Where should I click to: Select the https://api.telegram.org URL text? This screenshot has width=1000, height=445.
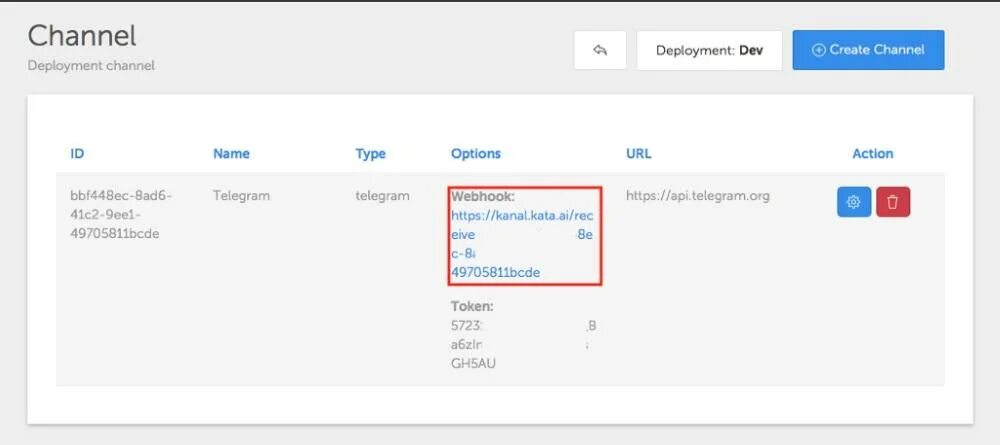pos(698,196)
